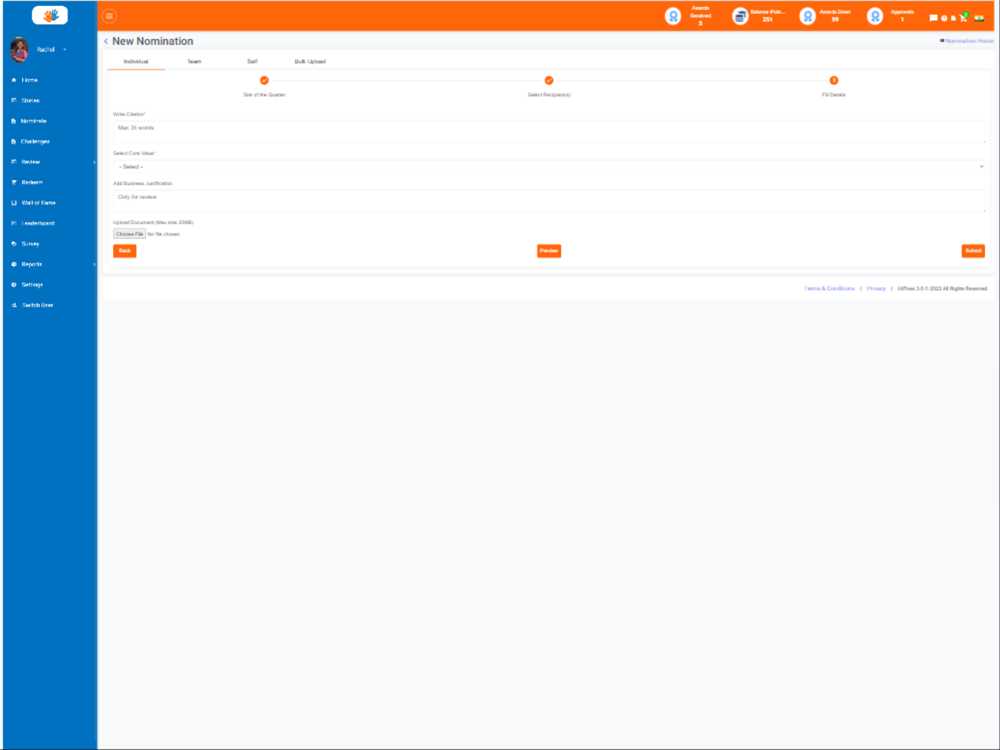Expand the dropdown arrow beside Rachel
This screenshot has height=750, width=1000.
coord(64,50)
